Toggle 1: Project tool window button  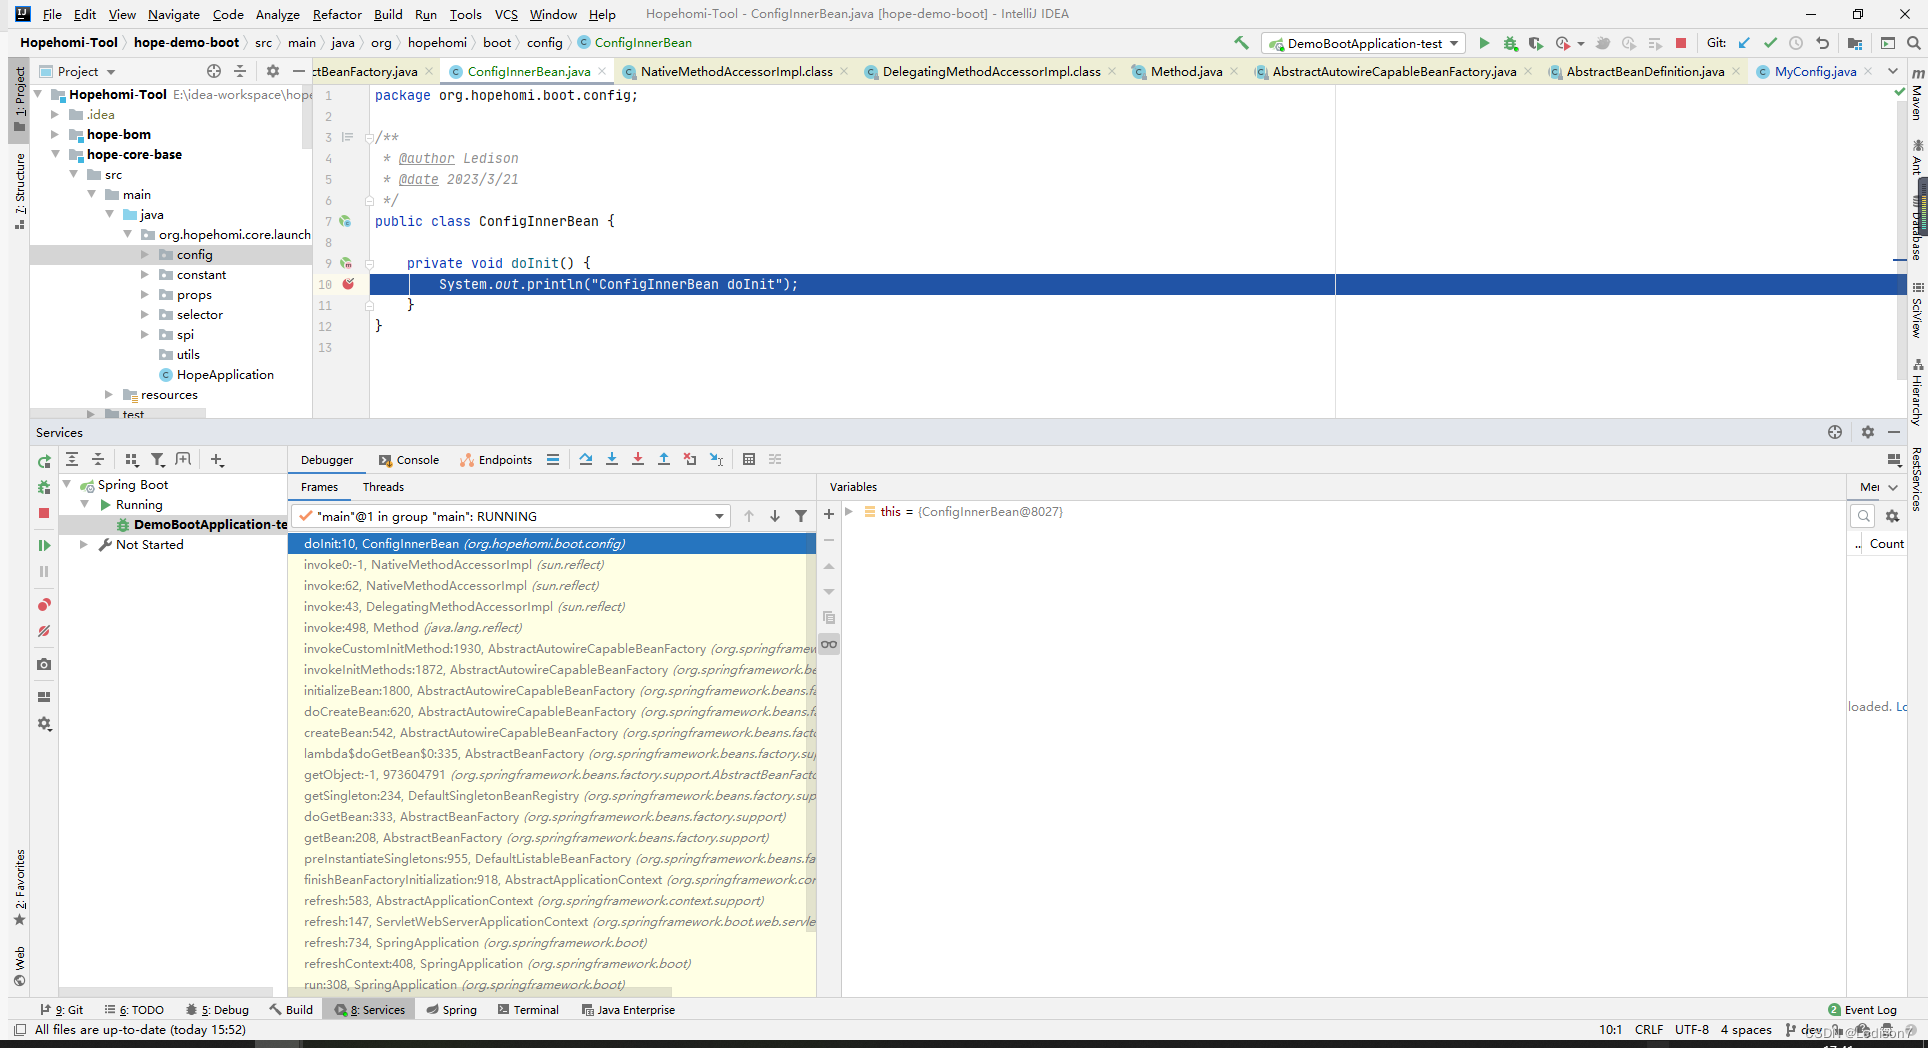(19, 100)
